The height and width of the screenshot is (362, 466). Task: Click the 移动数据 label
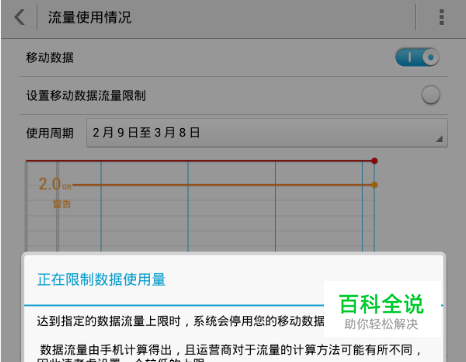pos(50,58)
